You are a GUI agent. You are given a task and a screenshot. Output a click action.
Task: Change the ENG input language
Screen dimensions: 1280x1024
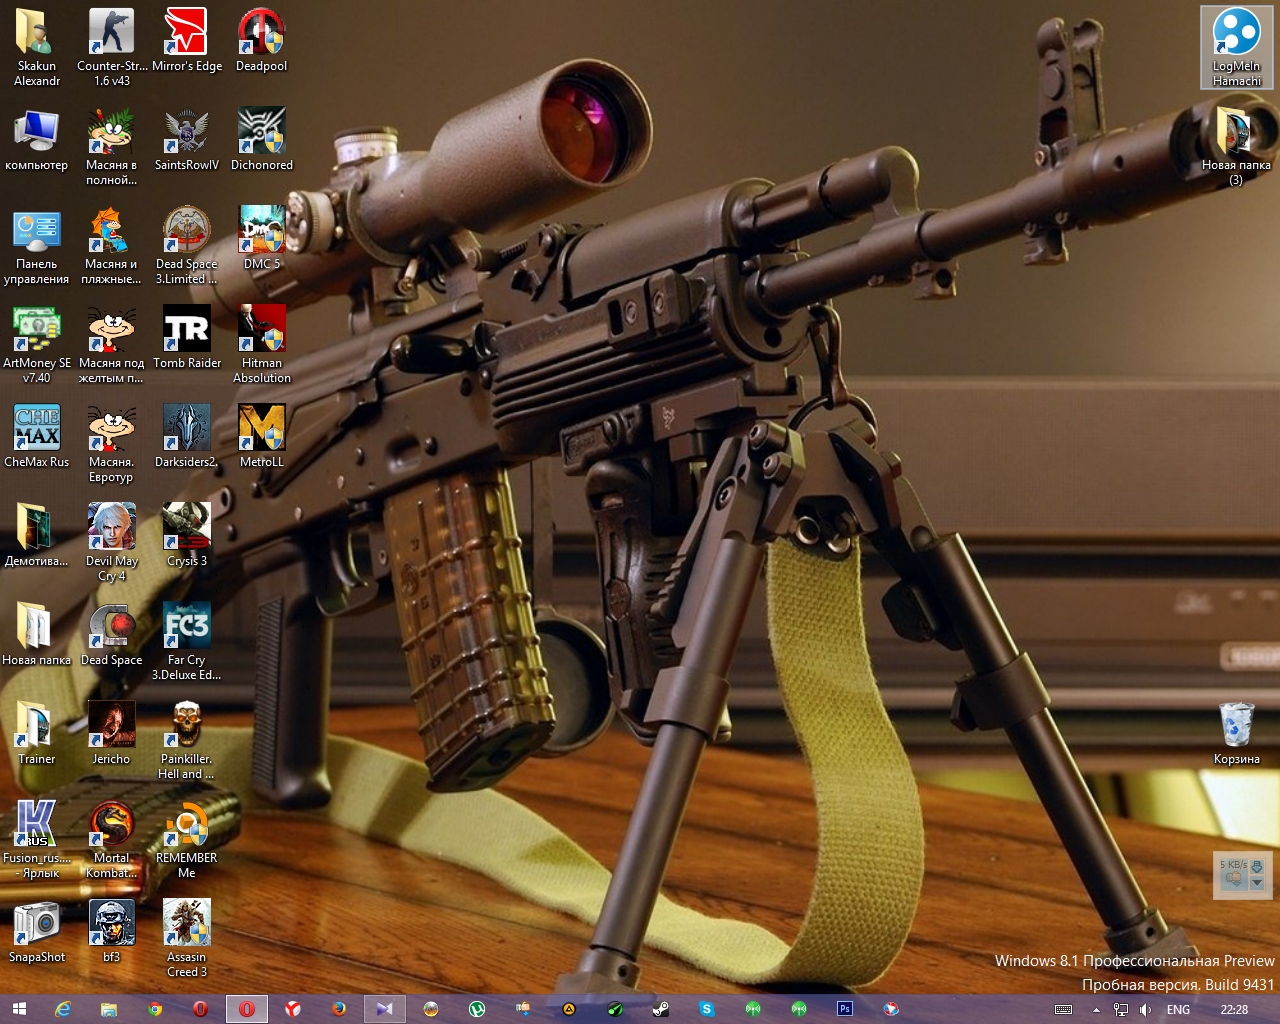(1178, 1010)
